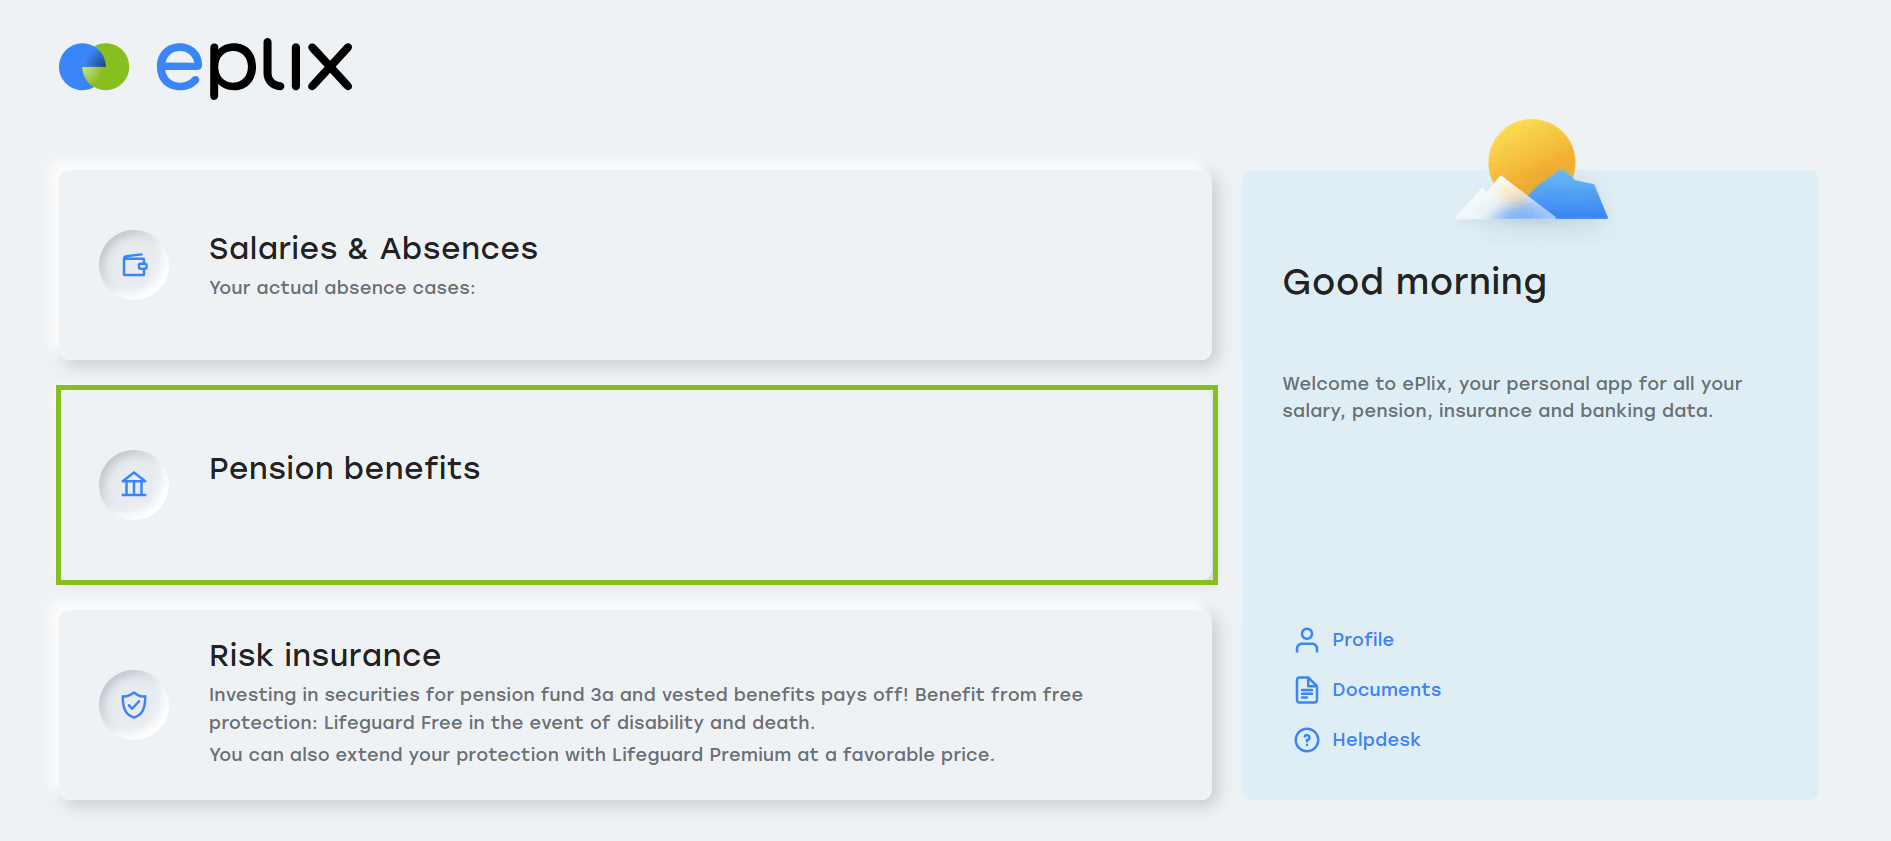Viewport: 1891px width, 841px height.
Task: Click the bank building Pension benefits icon
Action: coord(134,485)
